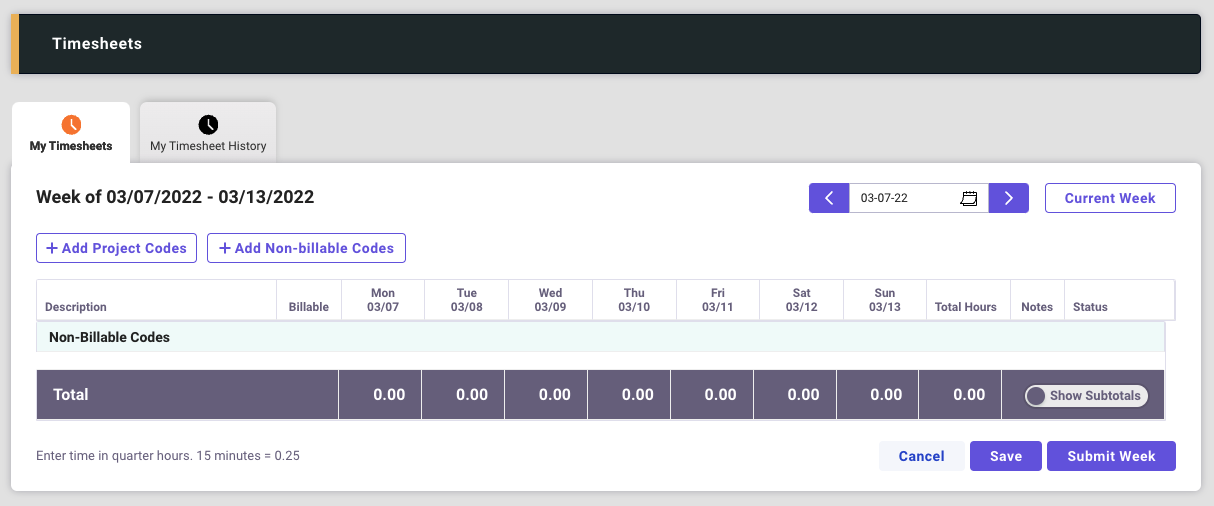Jump to Current Week
This screenshot has height=506, width=1214.
pyautogui.click(x=1110, y=198)
